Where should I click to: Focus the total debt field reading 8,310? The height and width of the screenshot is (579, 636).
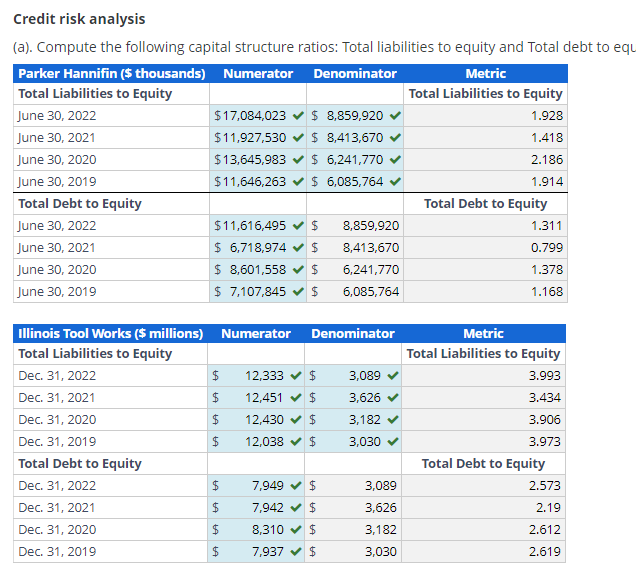click(x=256, y=529)
